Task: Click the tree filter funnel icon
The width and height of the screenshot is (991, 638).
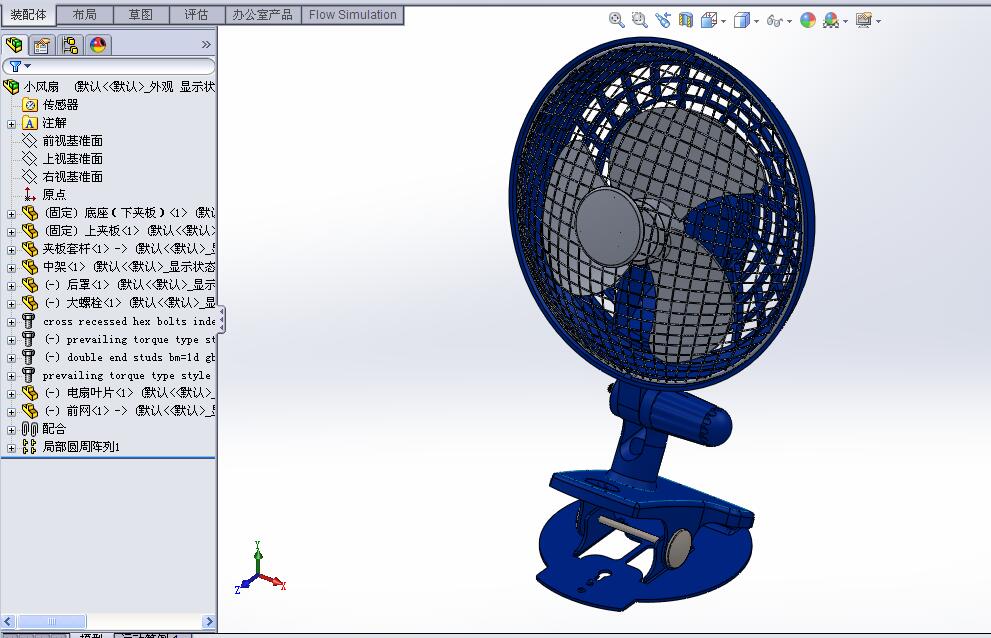Action: [16, 66]
